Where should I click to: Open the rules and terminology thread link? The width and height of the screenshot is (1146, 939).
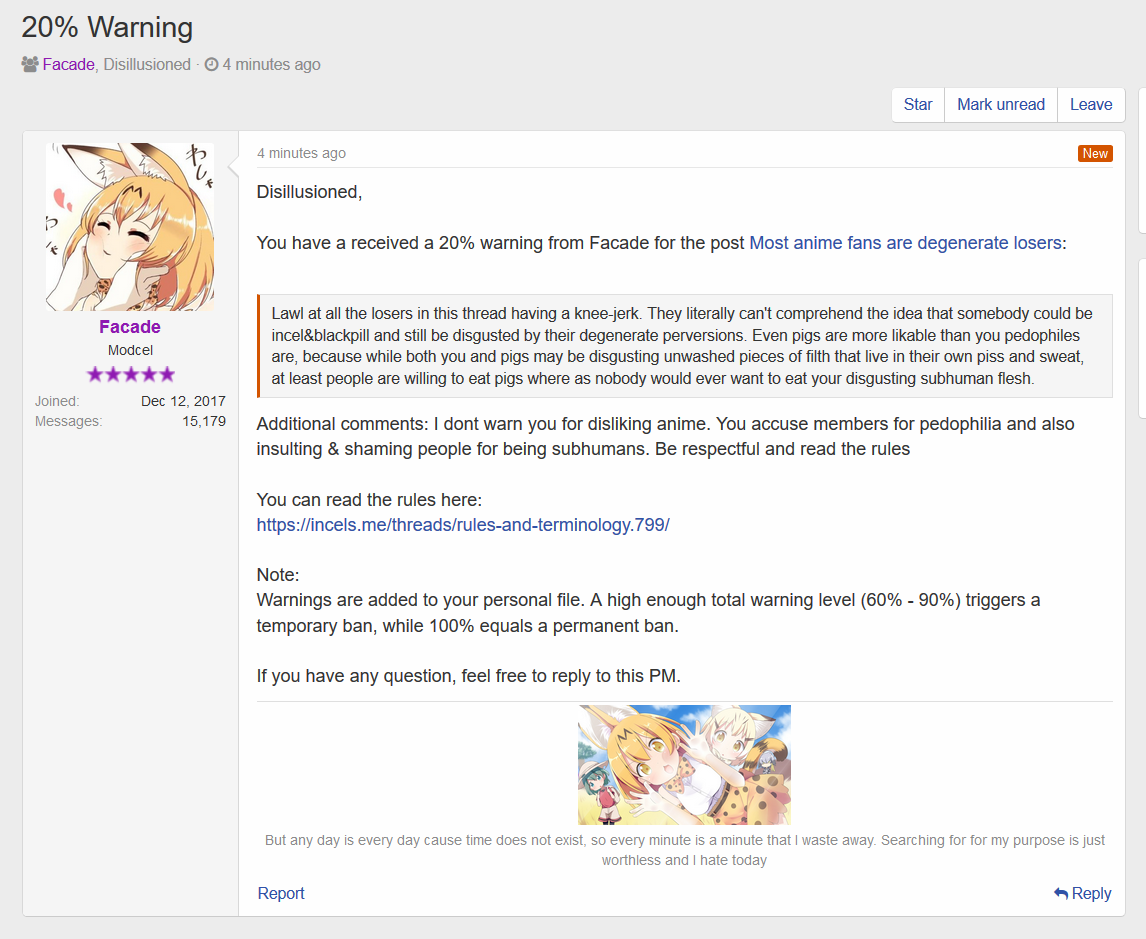pyautogui.click(x=463, y=525)
